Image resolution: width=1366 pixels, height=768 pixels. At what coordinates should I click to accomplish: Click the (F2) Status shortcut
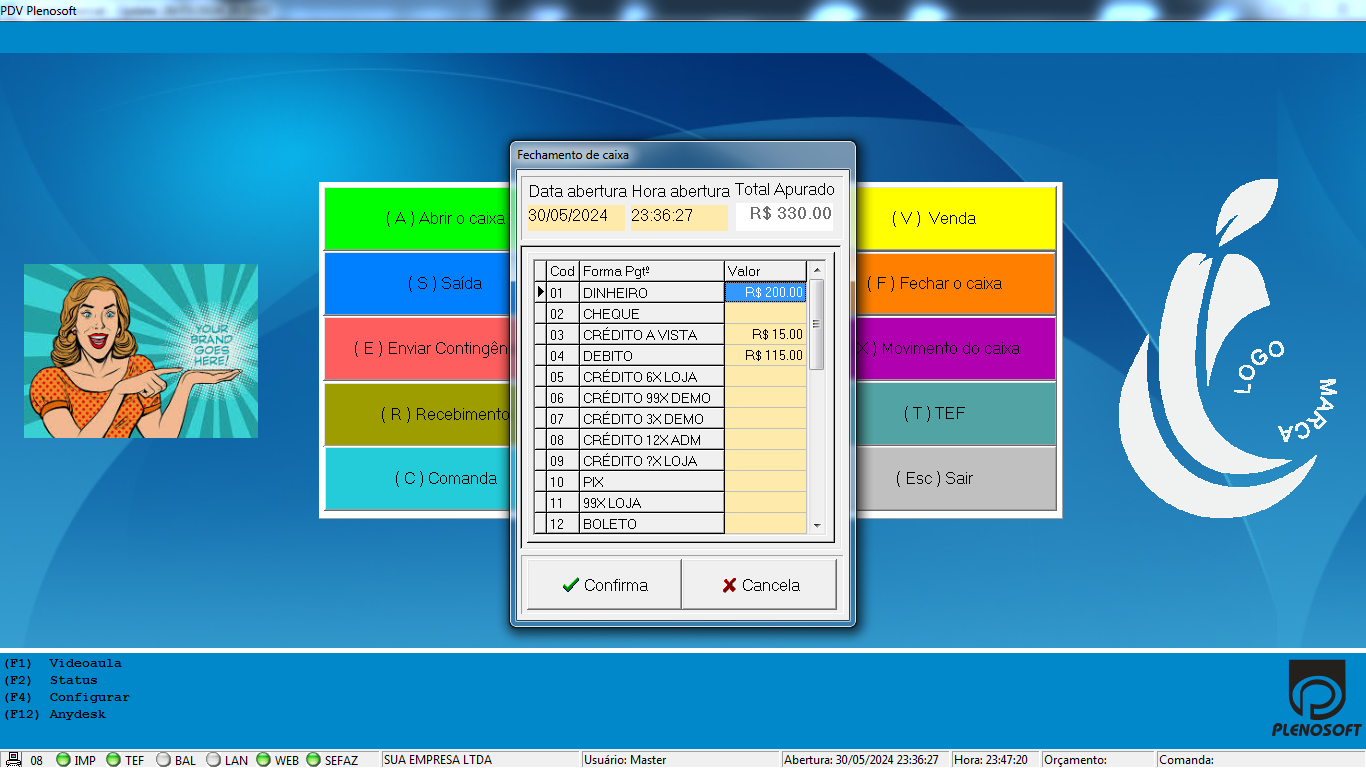51,680
